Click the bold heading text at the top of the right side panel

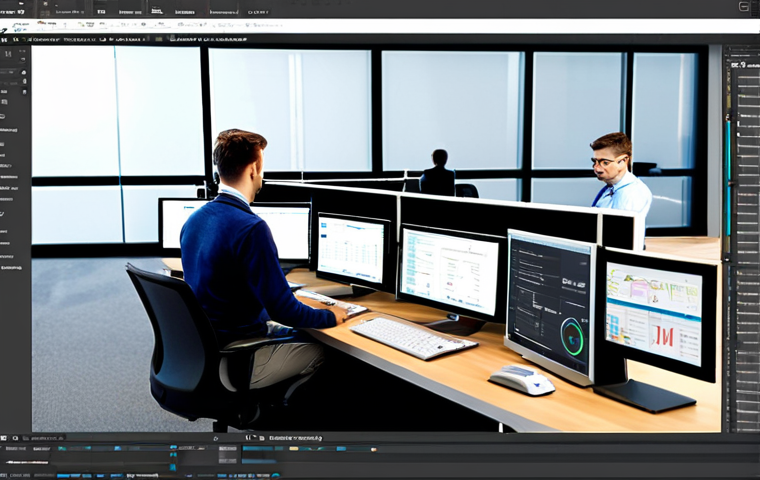coord(745,64)
